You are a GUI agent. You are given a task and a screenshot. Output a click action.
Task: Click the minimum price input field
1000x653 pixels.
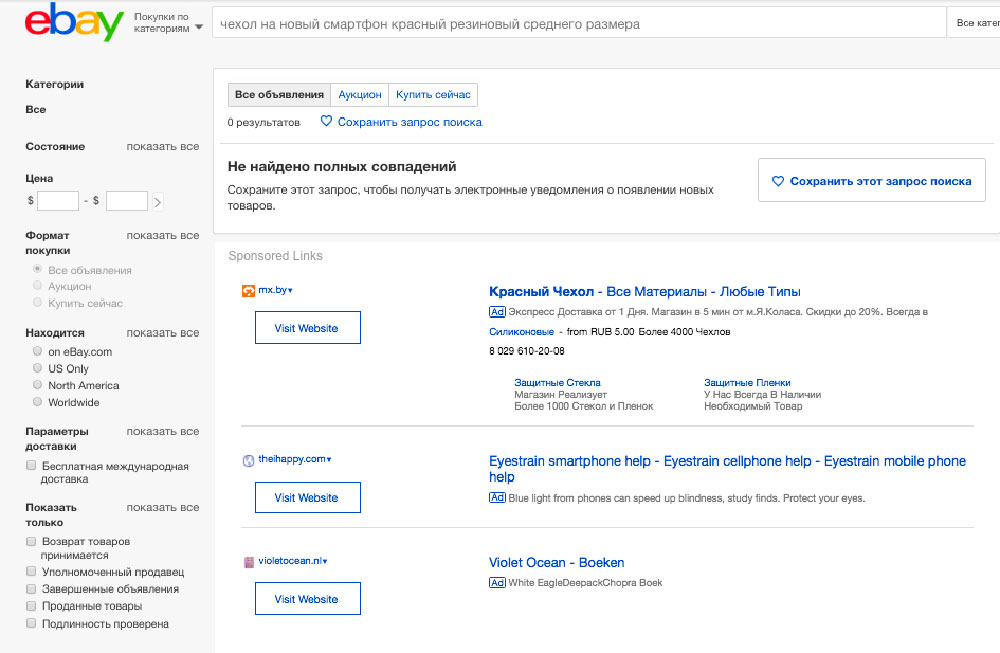58,202
